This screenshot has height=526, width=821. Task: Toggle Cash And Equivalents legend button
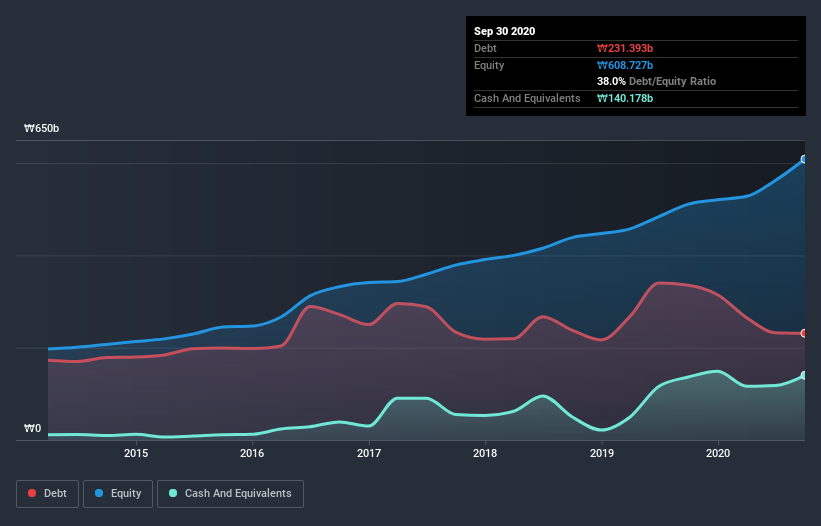click(x=230, y=494)
